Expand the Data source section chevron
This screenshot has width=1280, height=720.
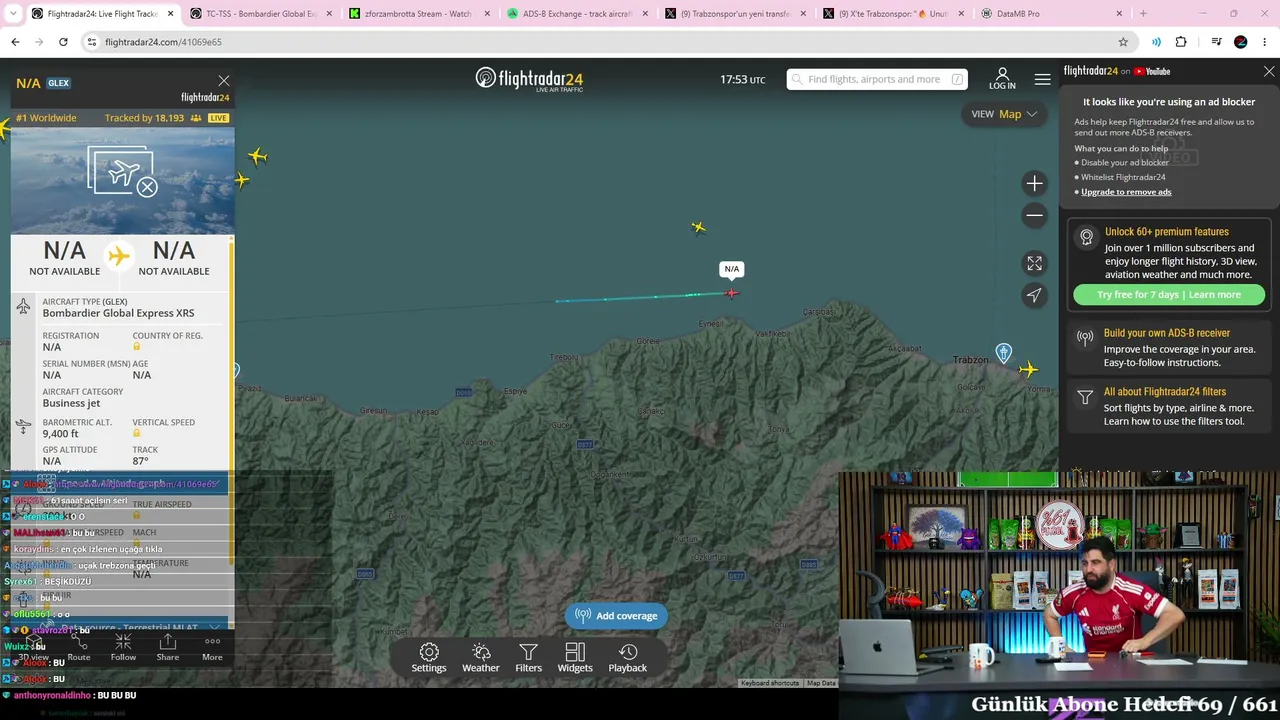tap(216, 627)
